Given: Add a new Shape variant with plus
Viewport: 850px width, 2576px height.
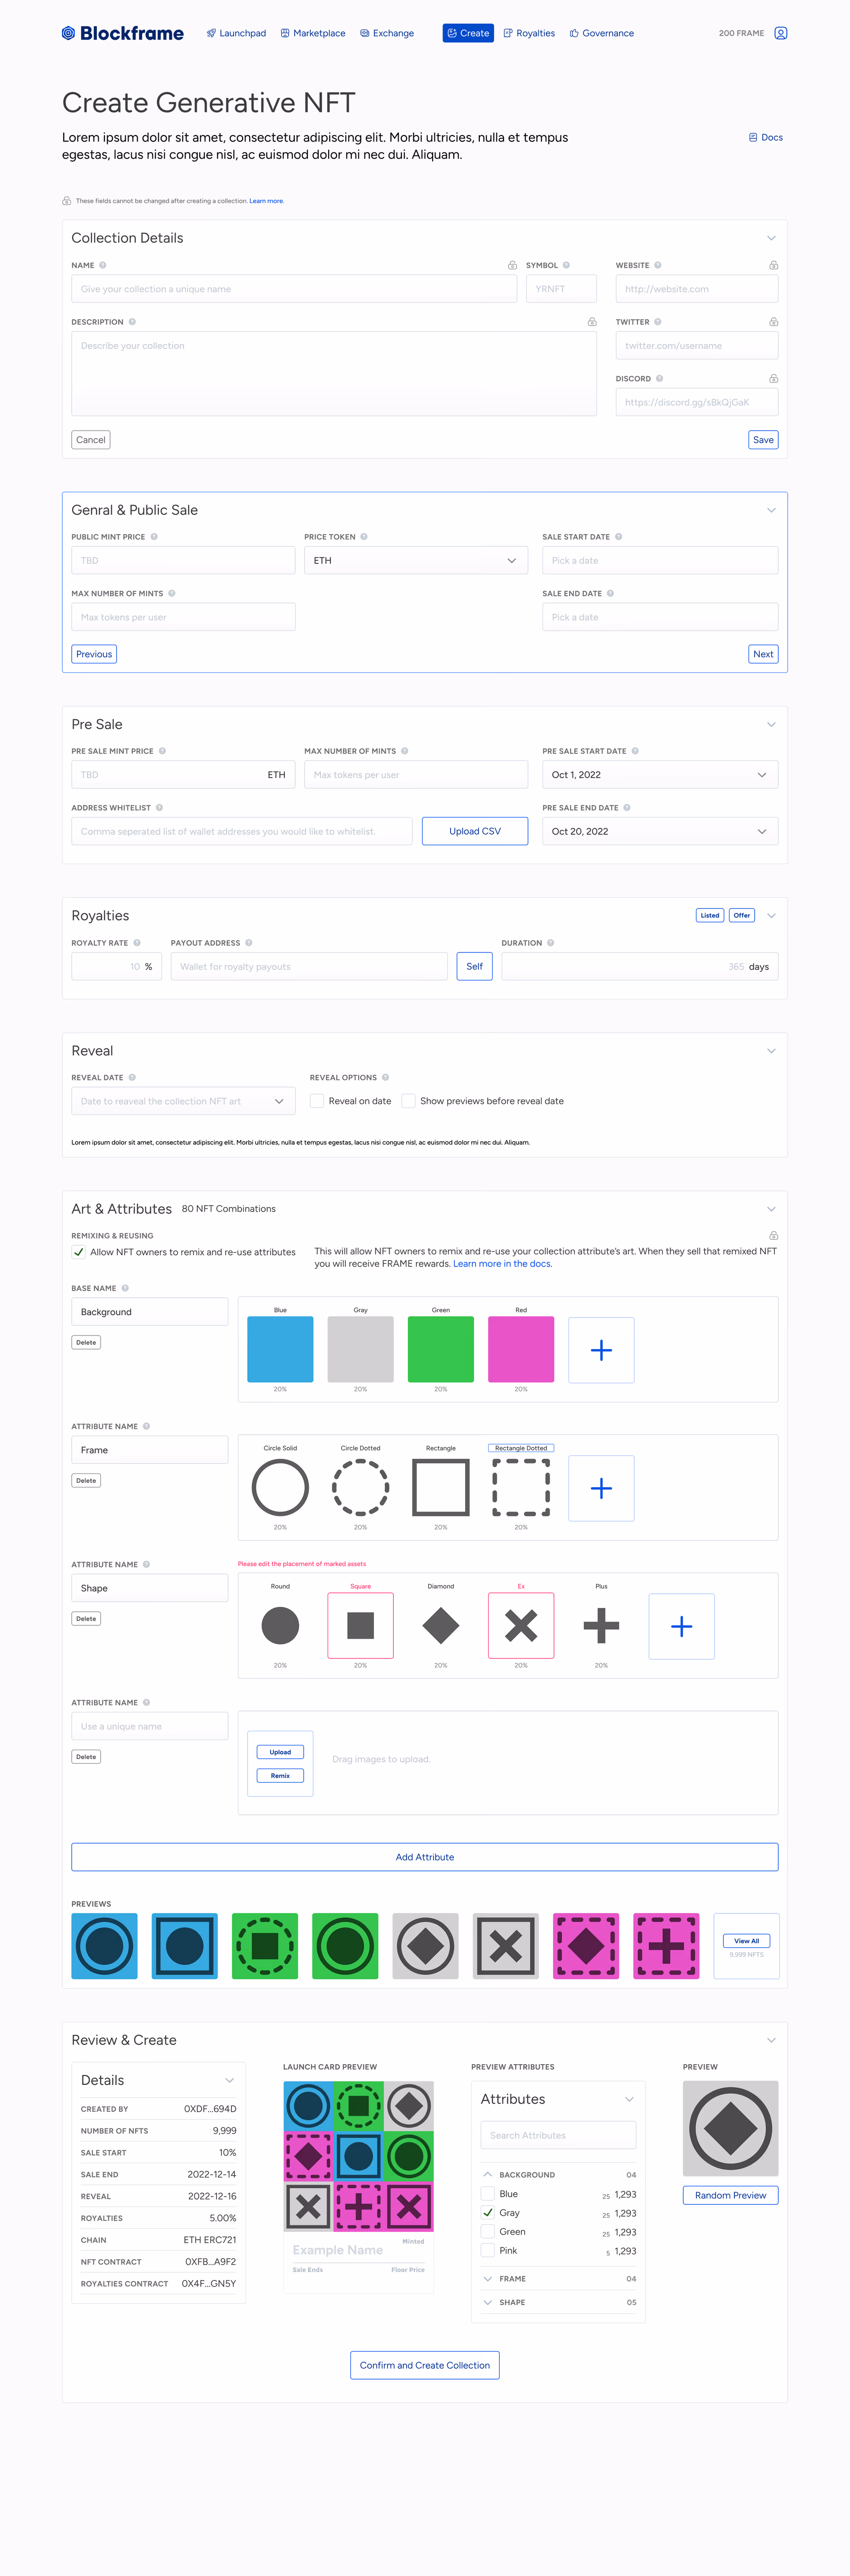Looking at the screenshot, I should click(681, 1626).
